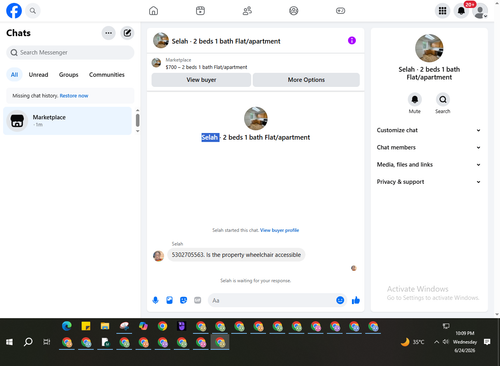Viewport: 500px width, 366px height.
Task: Click Selah's message about wheelchair access
Action: pyautogui.click(x=236, y=255)
